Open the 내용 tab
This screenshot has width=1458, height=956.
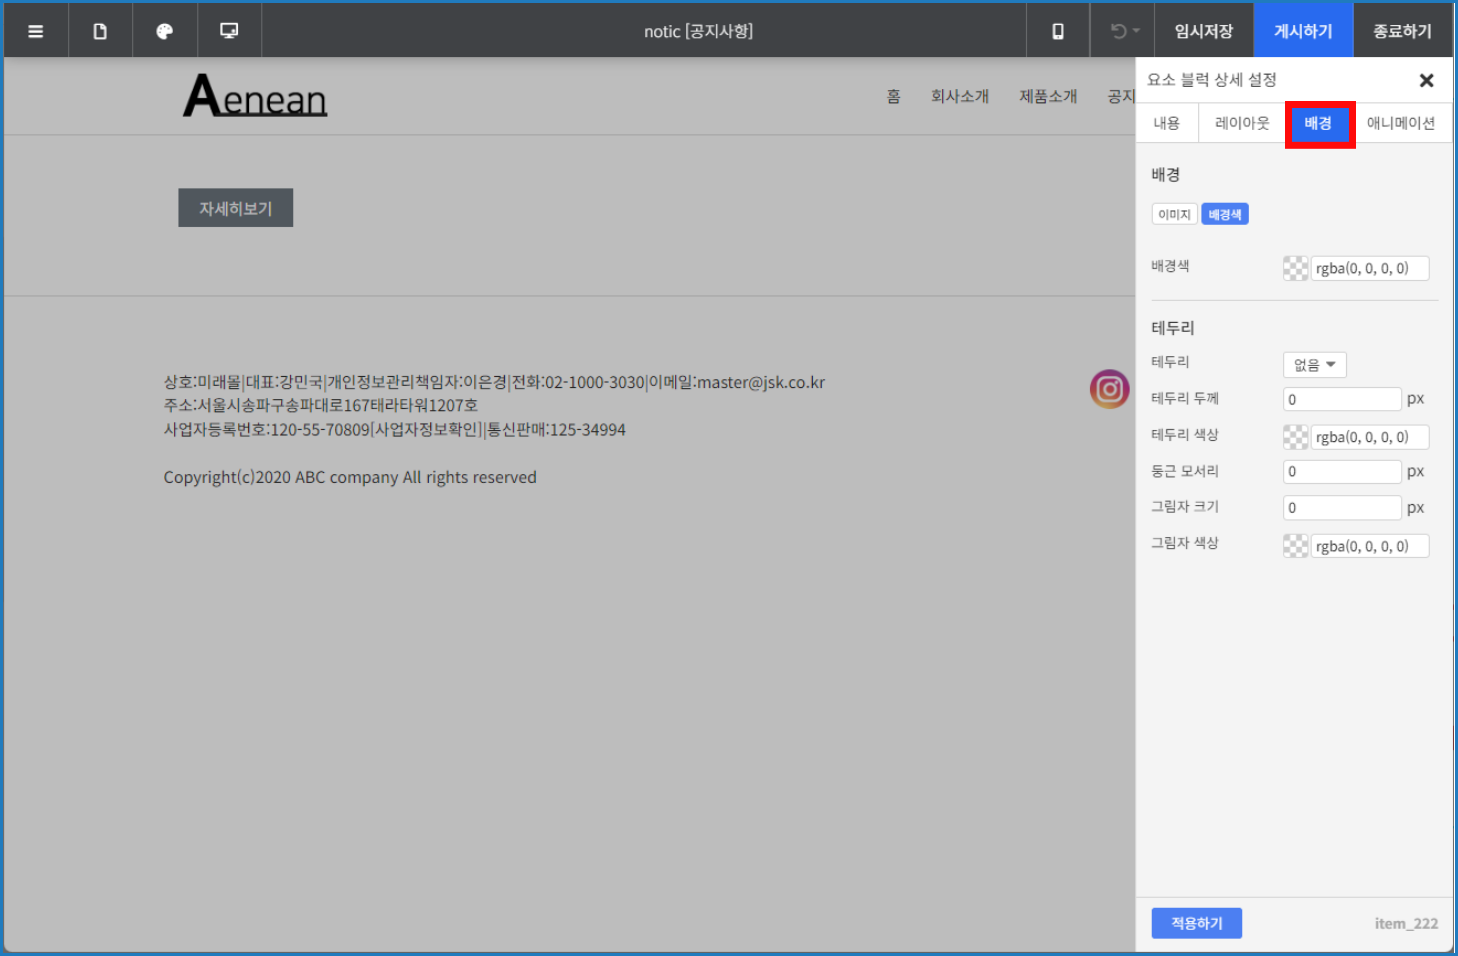[1167, 123]
